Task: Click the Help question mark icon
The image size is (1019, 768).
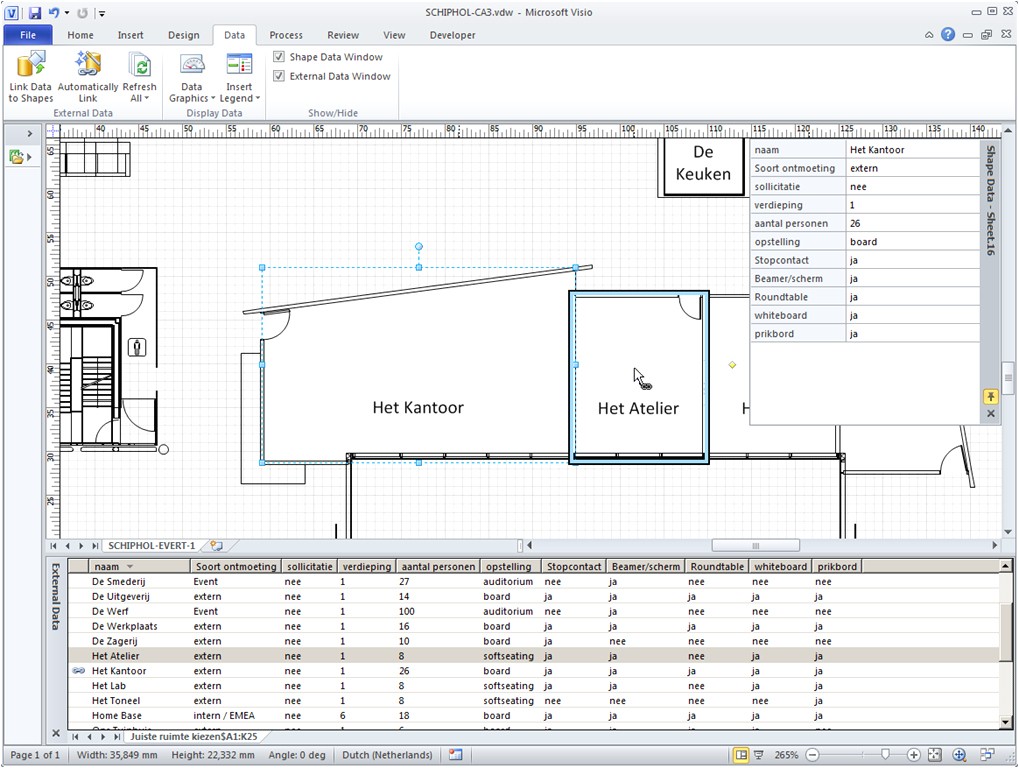Action: [948, 35]
